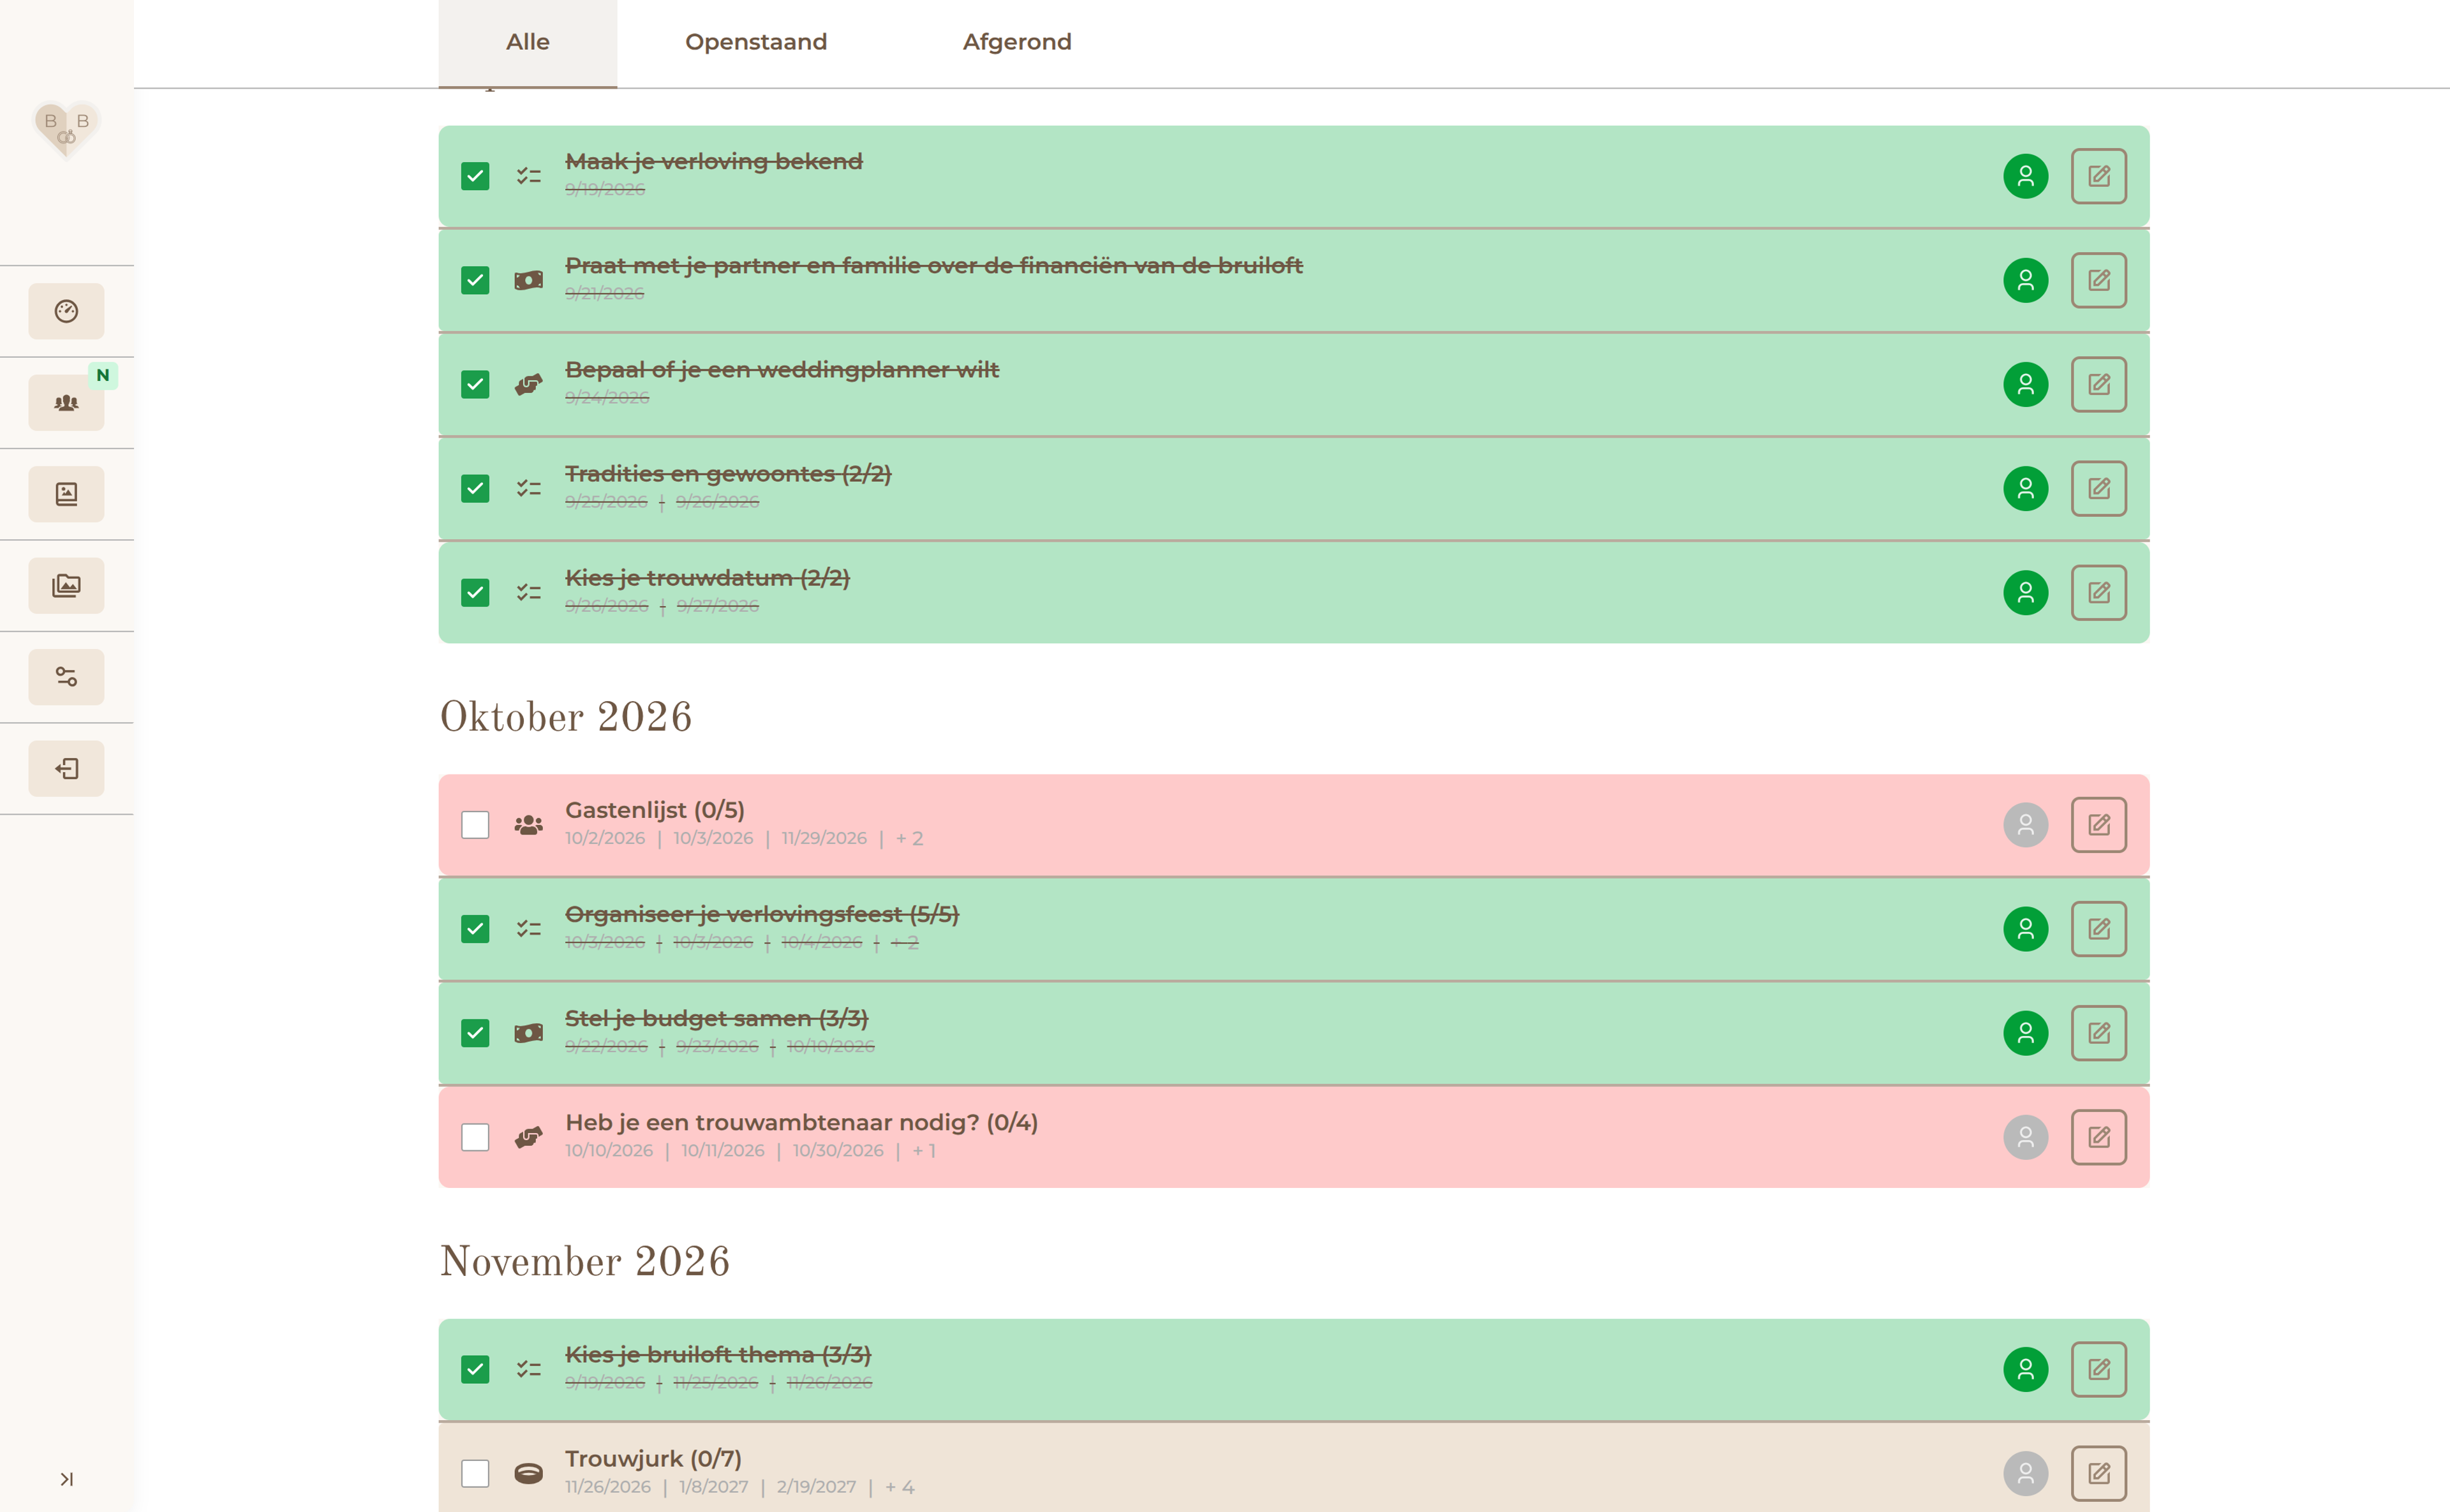This screenshot has width=2450, height=1512.
Task: Show the '+ 4' extra dates on Trouwjurk
Action: tap(899, 1487)
